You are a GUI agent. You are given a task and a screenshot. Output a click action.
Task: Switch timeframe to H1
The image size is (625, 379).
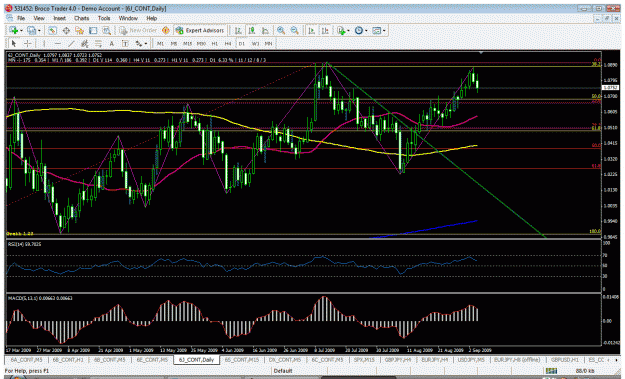(x=214, y=44)
